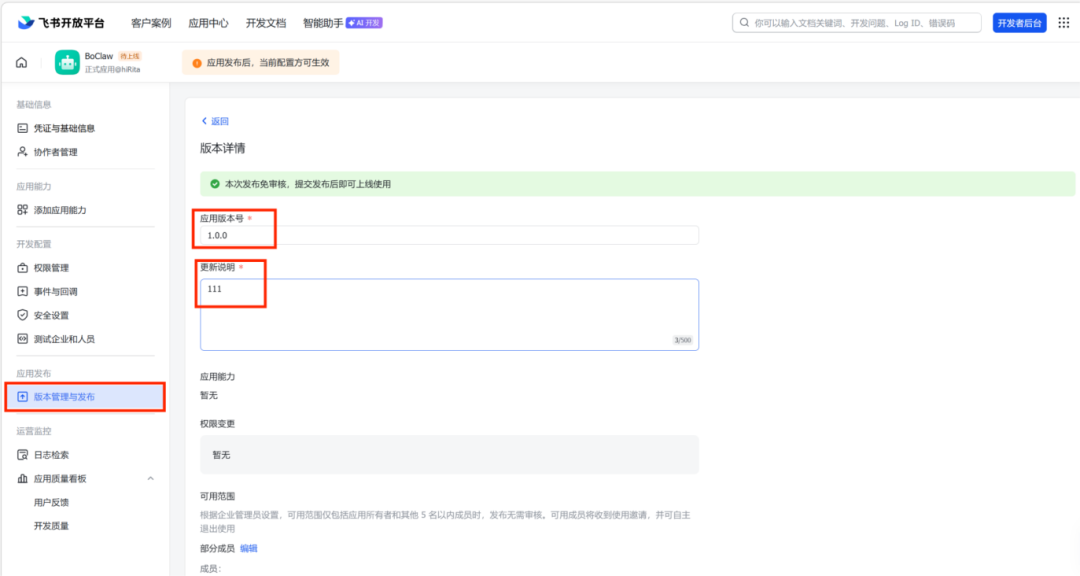Open 客户案例 in top navigation

(x=151, y=23)
